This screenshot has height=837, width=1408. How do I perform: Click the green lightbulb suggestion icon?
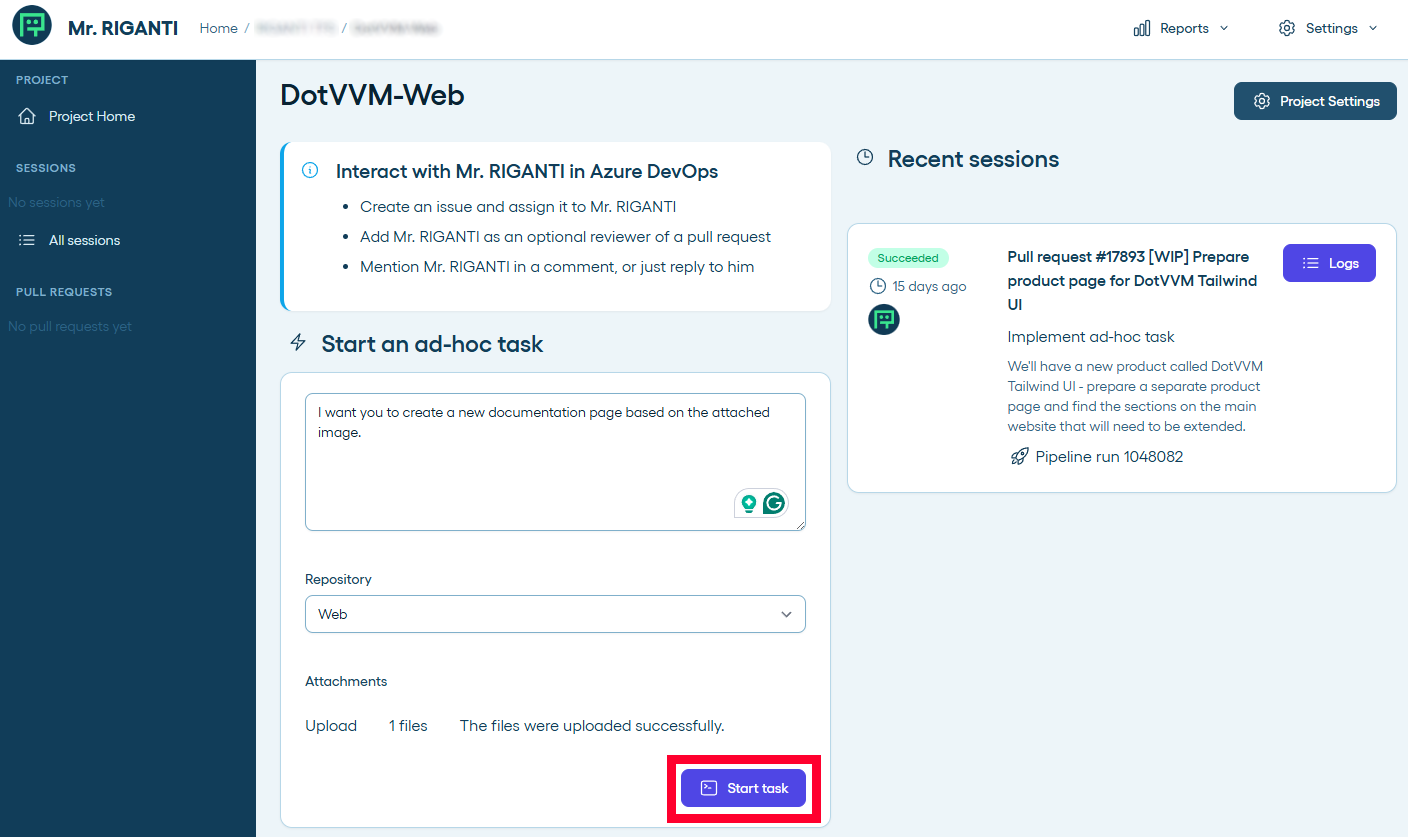[x=748, y=503]
